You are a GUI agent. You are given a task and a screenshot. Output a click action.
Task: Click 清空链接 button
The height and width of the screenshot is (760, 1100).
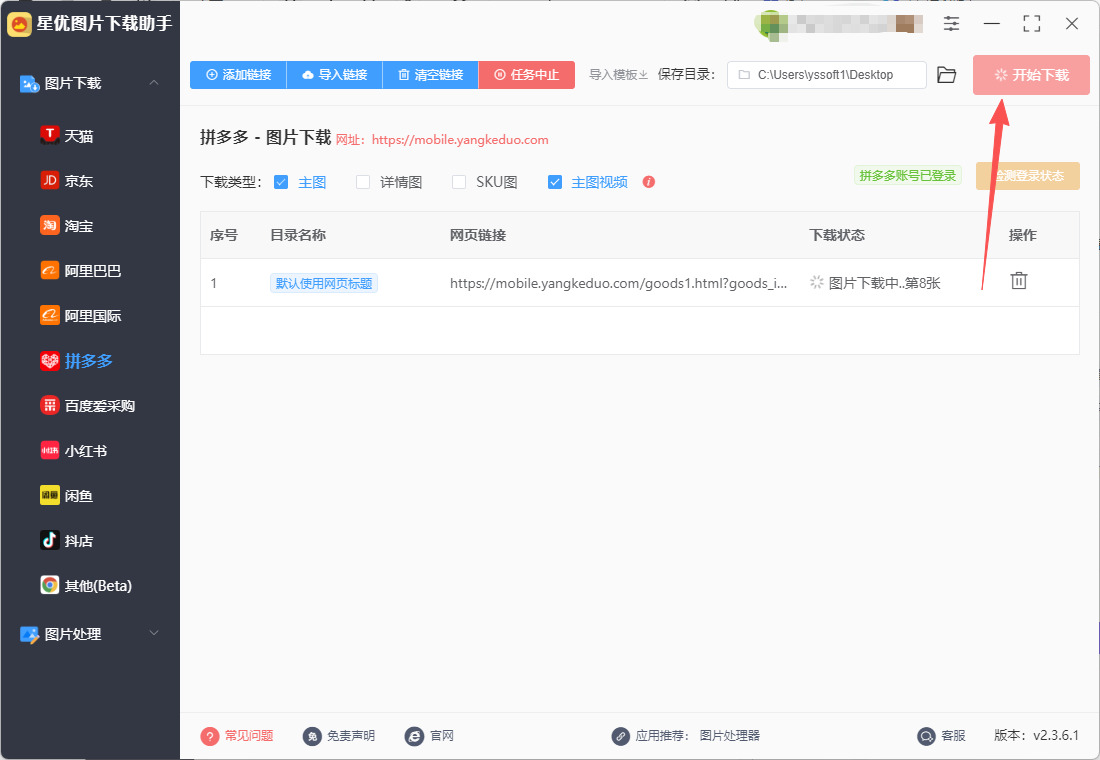tap(431, 74)
